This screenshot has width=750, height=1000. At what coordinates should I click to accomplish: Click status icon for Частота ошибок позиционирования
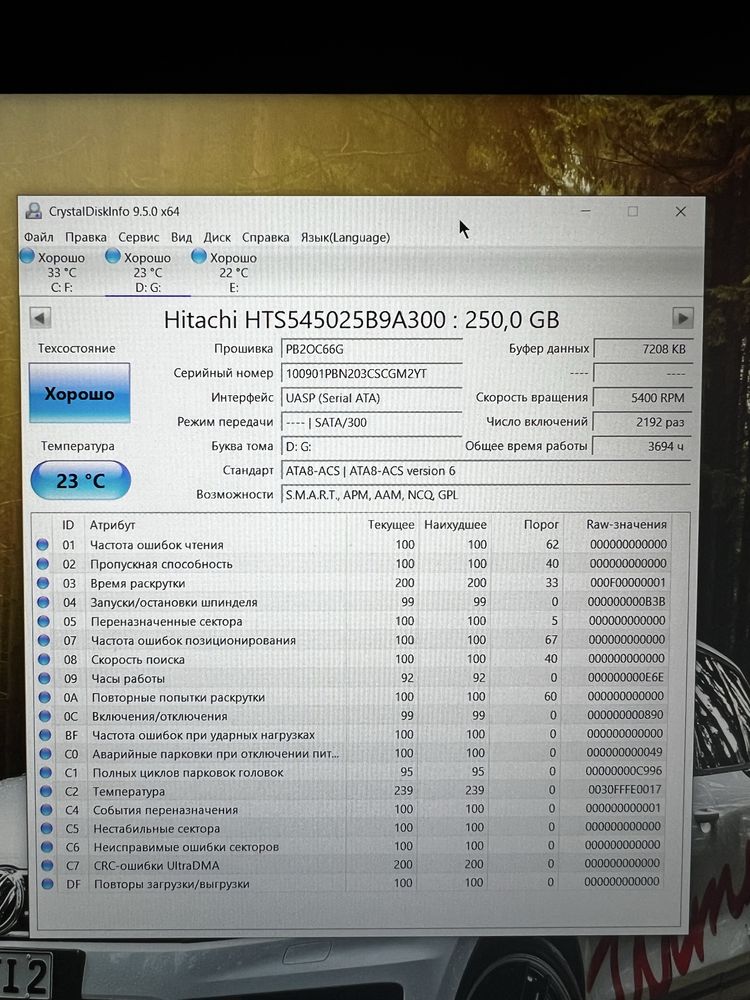43,640
